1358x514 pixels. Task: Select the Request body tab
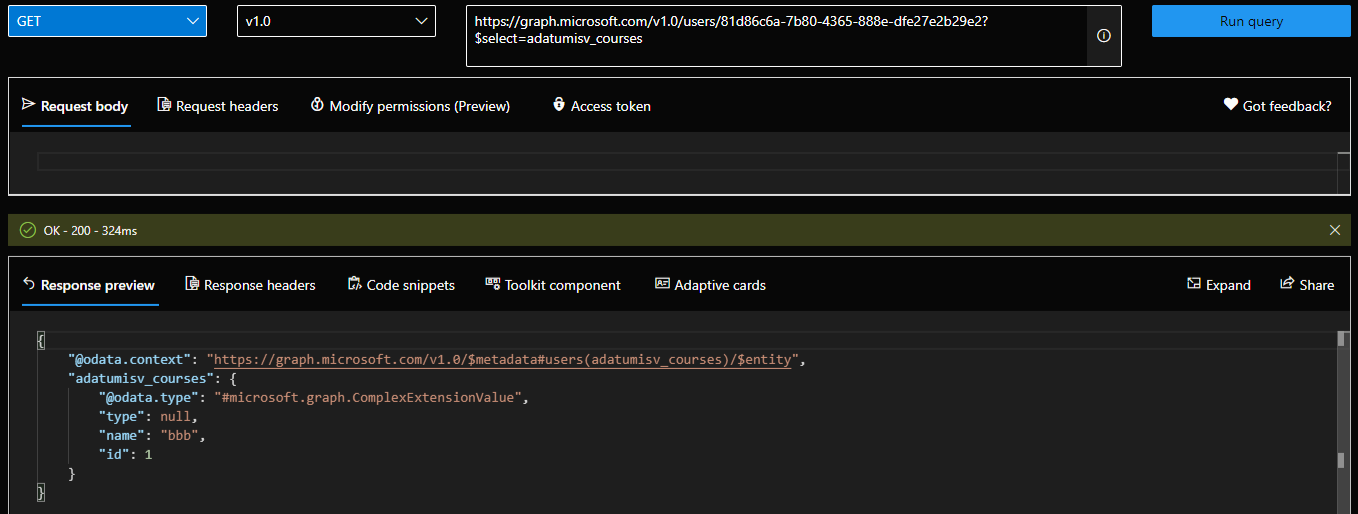[75, 106]
